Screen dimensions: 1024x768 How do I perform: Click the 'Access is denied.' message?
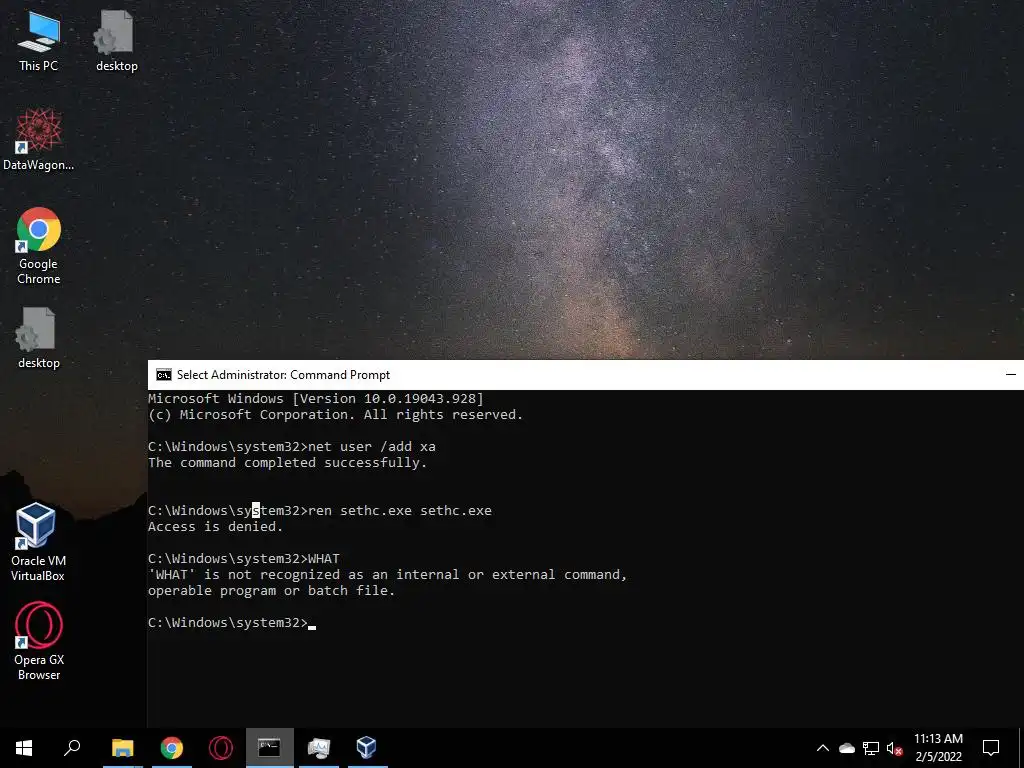click(216, 527)
